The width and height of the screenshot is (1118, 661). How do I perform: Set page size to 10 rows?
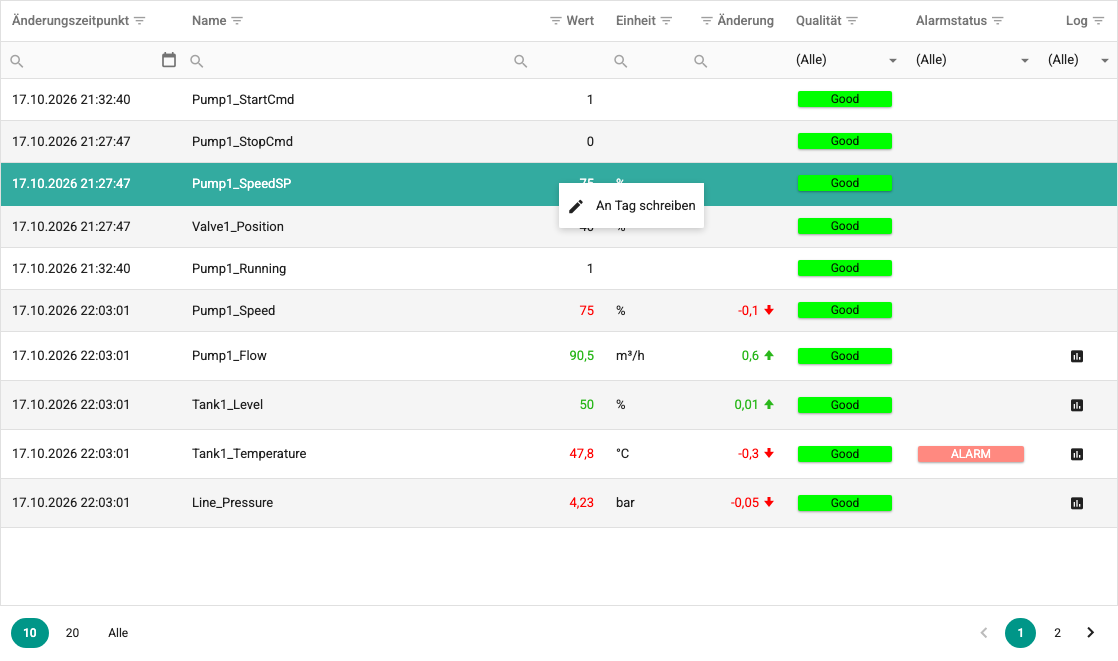click(30, 632)
